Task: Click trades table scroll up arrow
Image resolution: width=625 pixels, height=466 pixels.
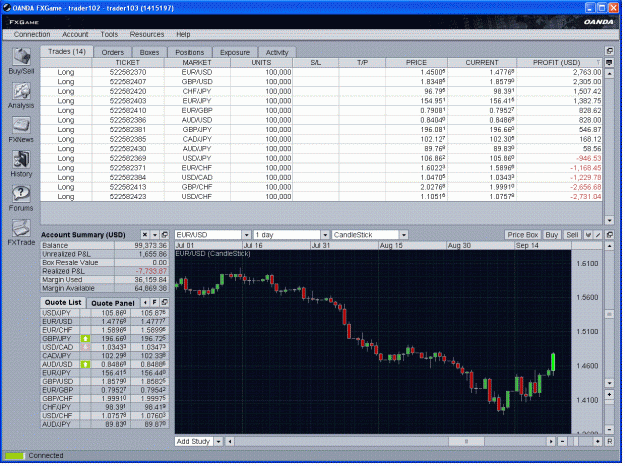Action: click(x=609, y=74)
